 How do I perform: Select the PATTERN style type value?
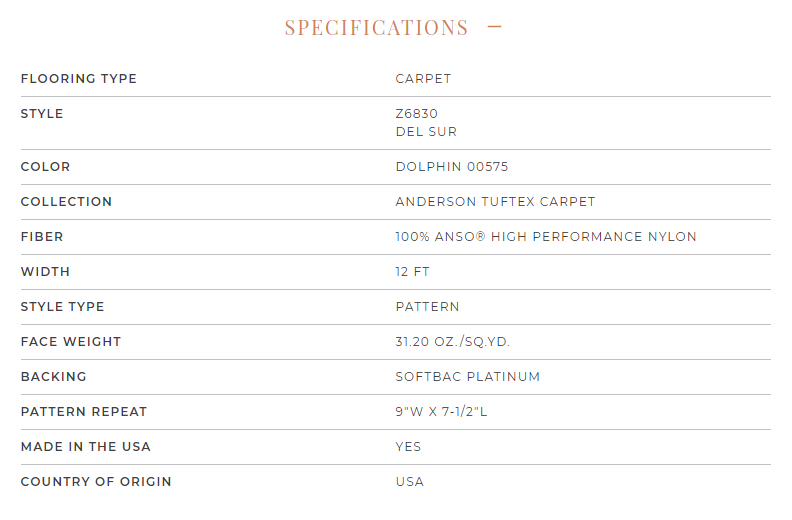427,307
